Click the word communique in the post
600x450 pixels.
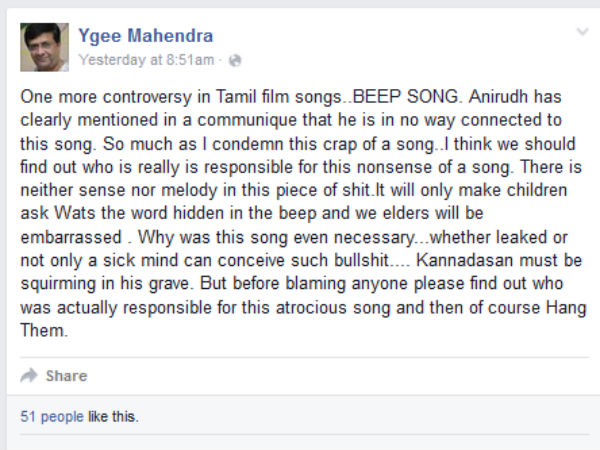pyautogui.click(x=247, y=120)
